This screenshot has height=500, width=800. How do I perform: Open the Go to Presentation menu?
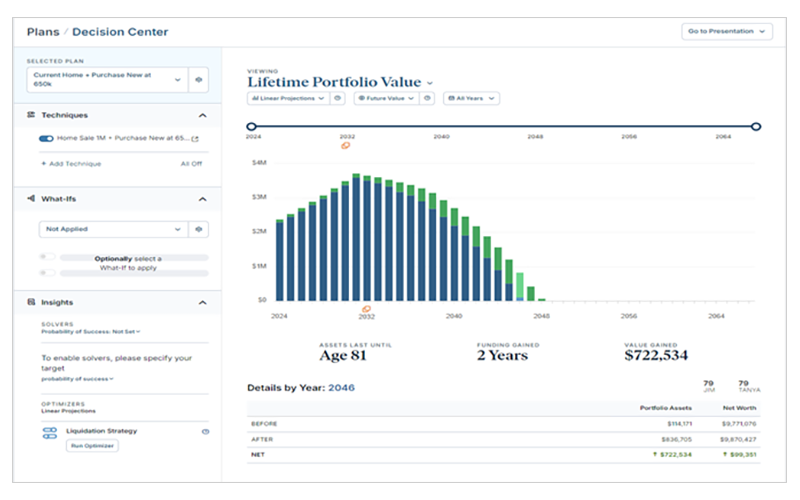tap(727, 31)
